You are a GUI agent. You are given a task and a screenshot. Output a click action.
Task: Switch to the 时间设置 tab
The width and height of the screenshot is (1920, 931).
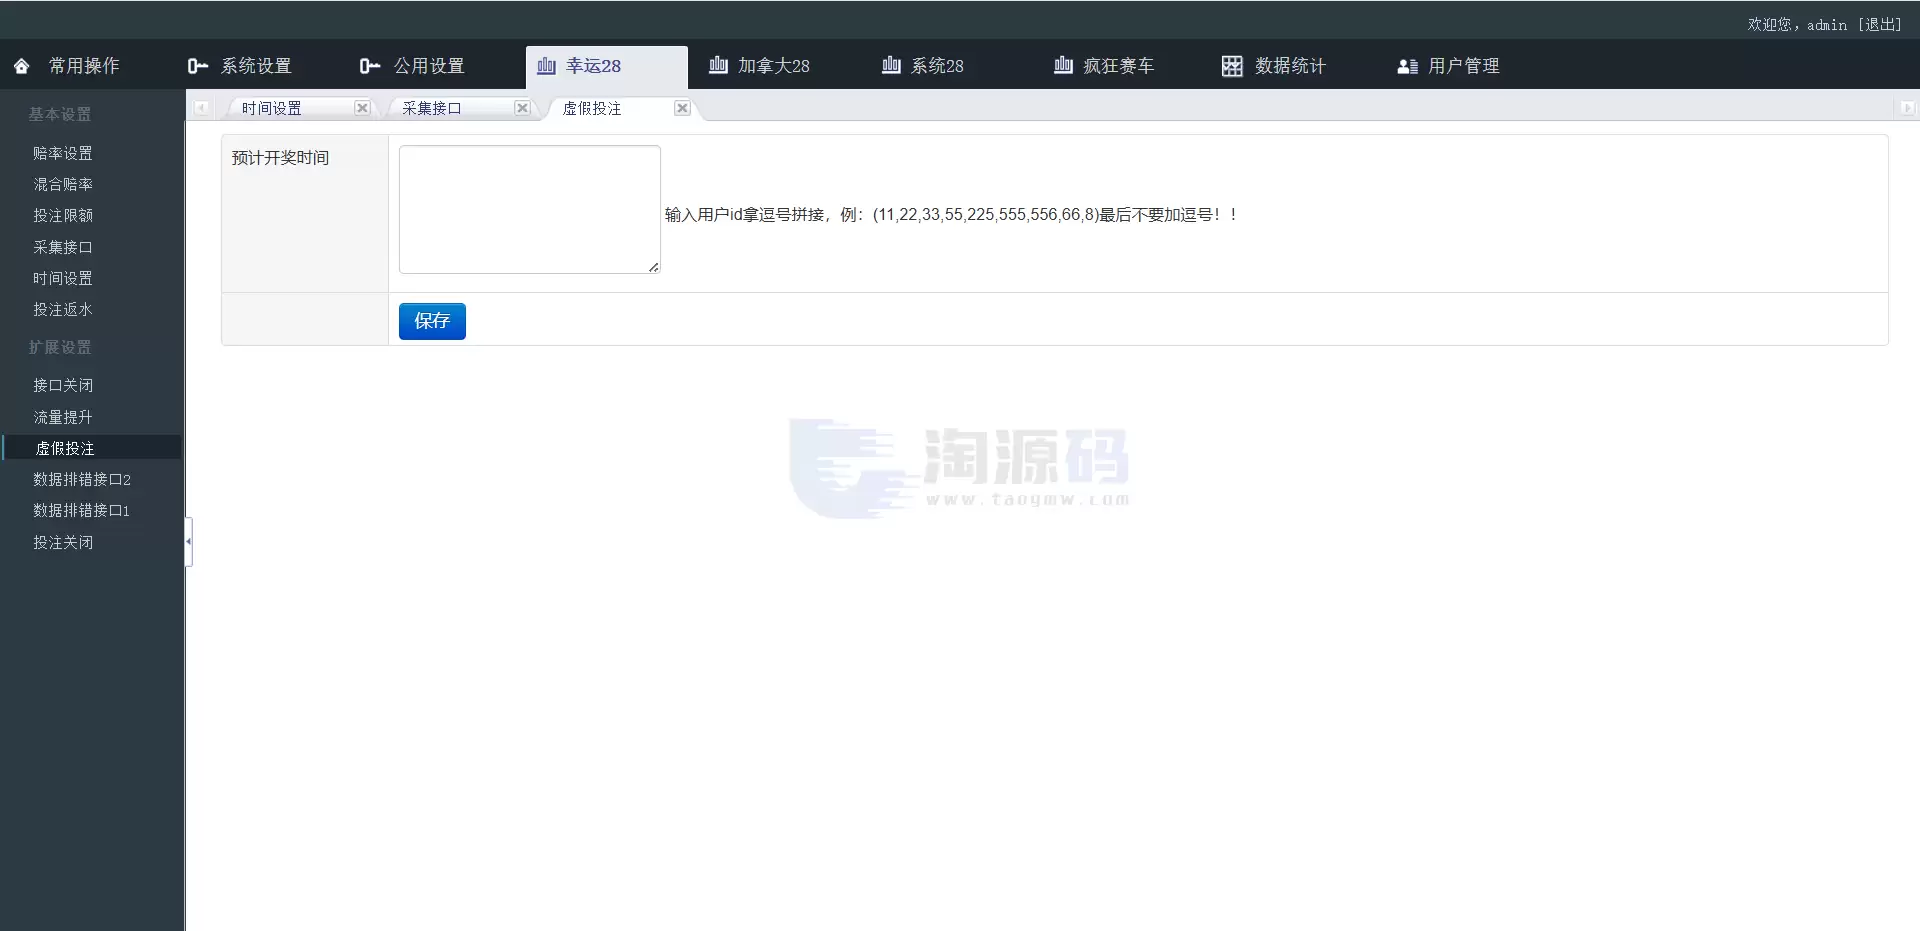(271, 108)
